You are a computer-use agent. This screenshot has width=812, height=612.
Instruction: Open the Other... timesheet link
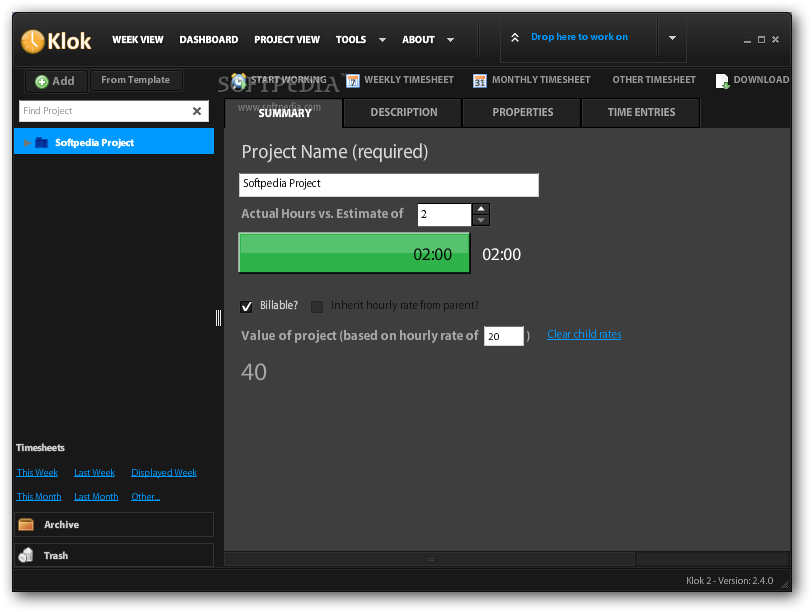click(146, 497)
